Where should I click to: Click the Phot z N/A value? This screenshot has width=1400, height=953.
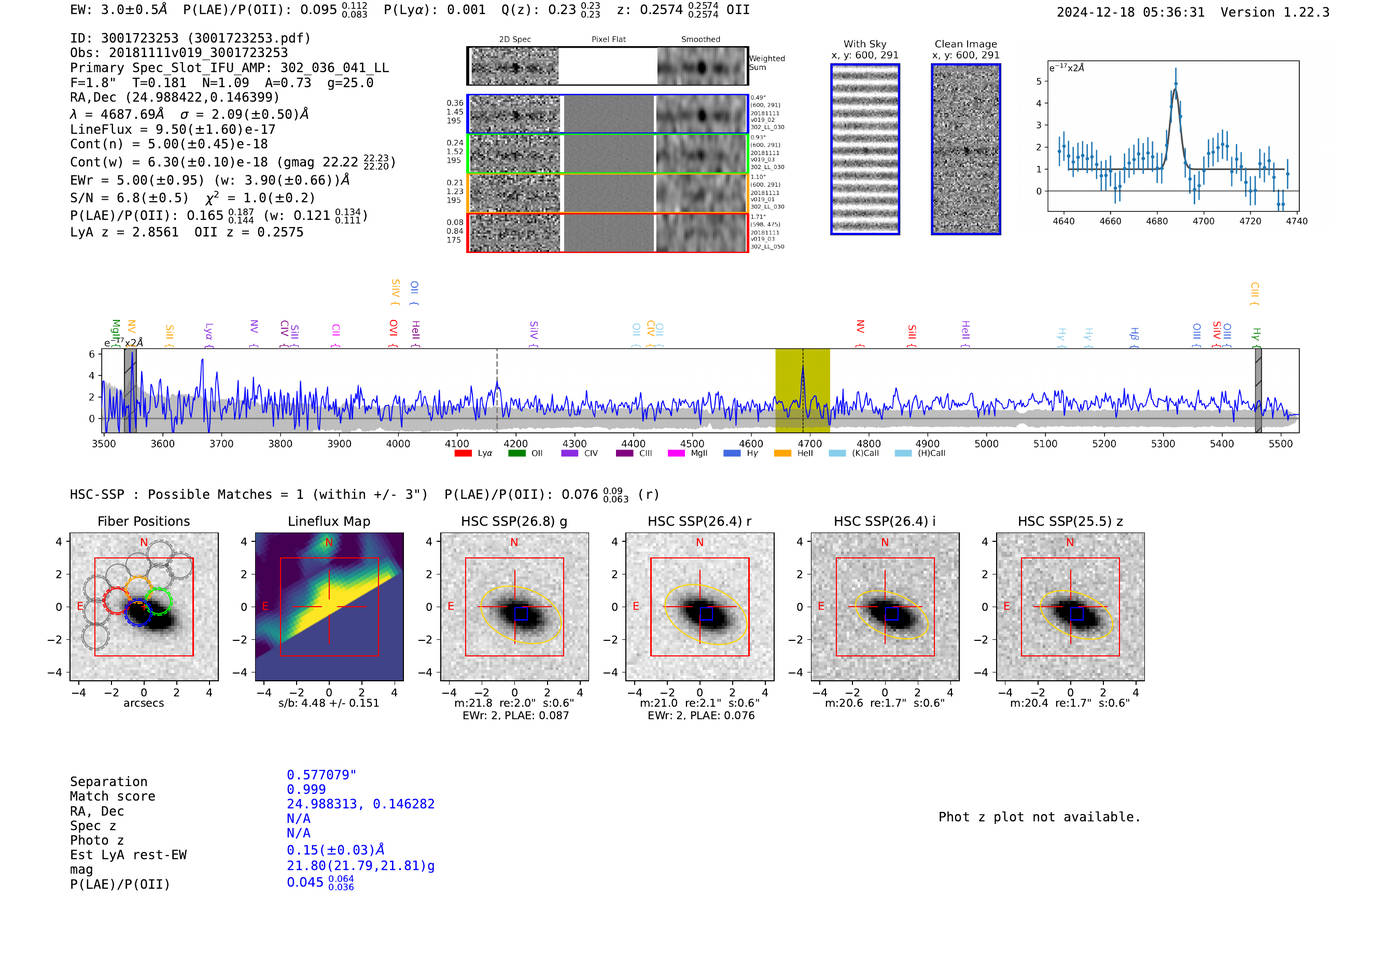tap(299, 833)
